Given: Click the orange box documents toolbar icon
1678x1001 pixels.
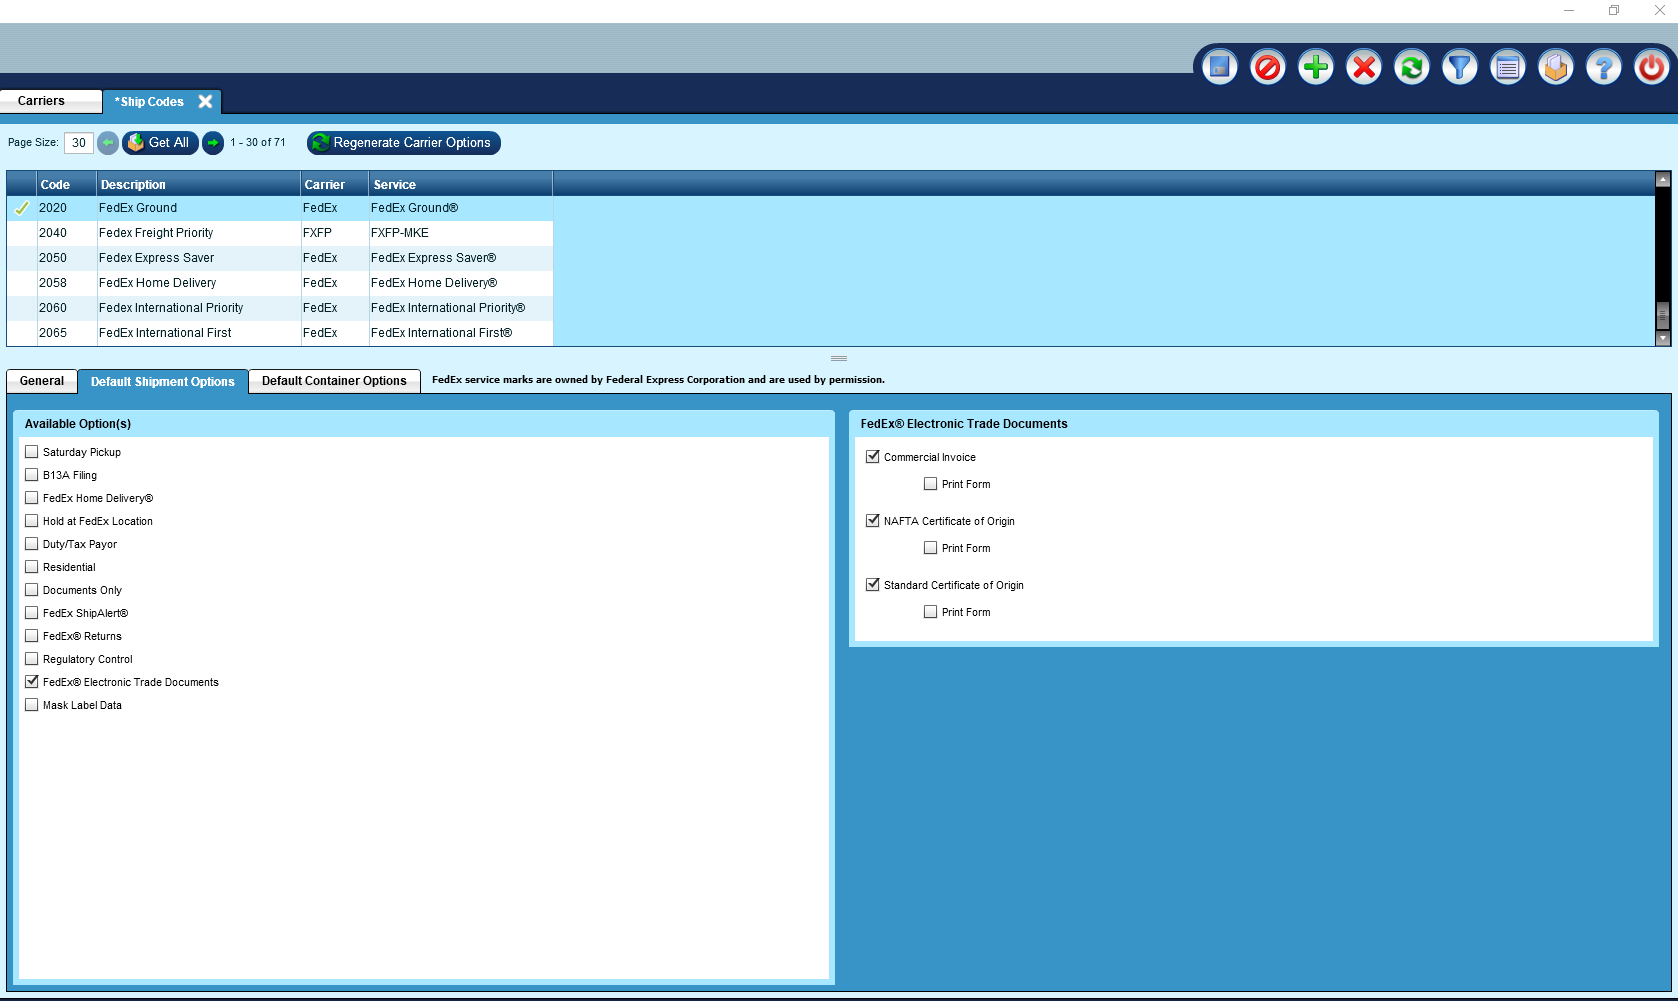Looking at the screenshot, I should pos(1555,67).
